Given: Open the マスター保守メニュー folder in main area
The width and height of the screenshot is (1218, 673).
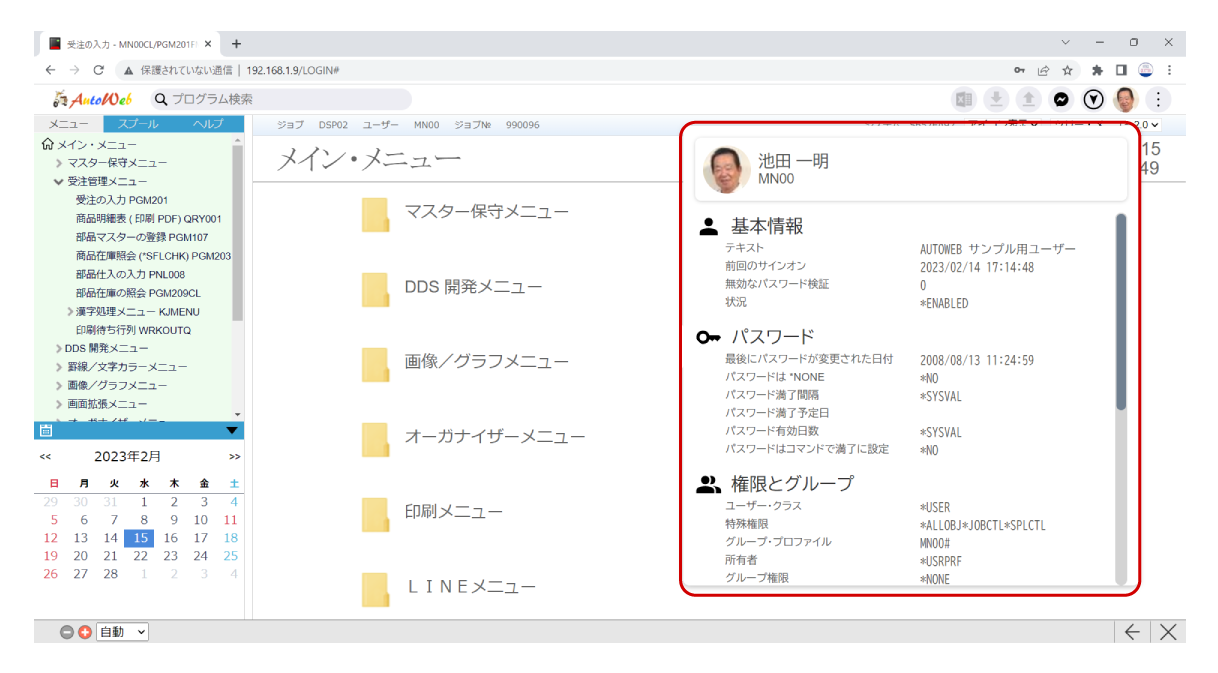Looking at the screenshot, I should 484,212.
